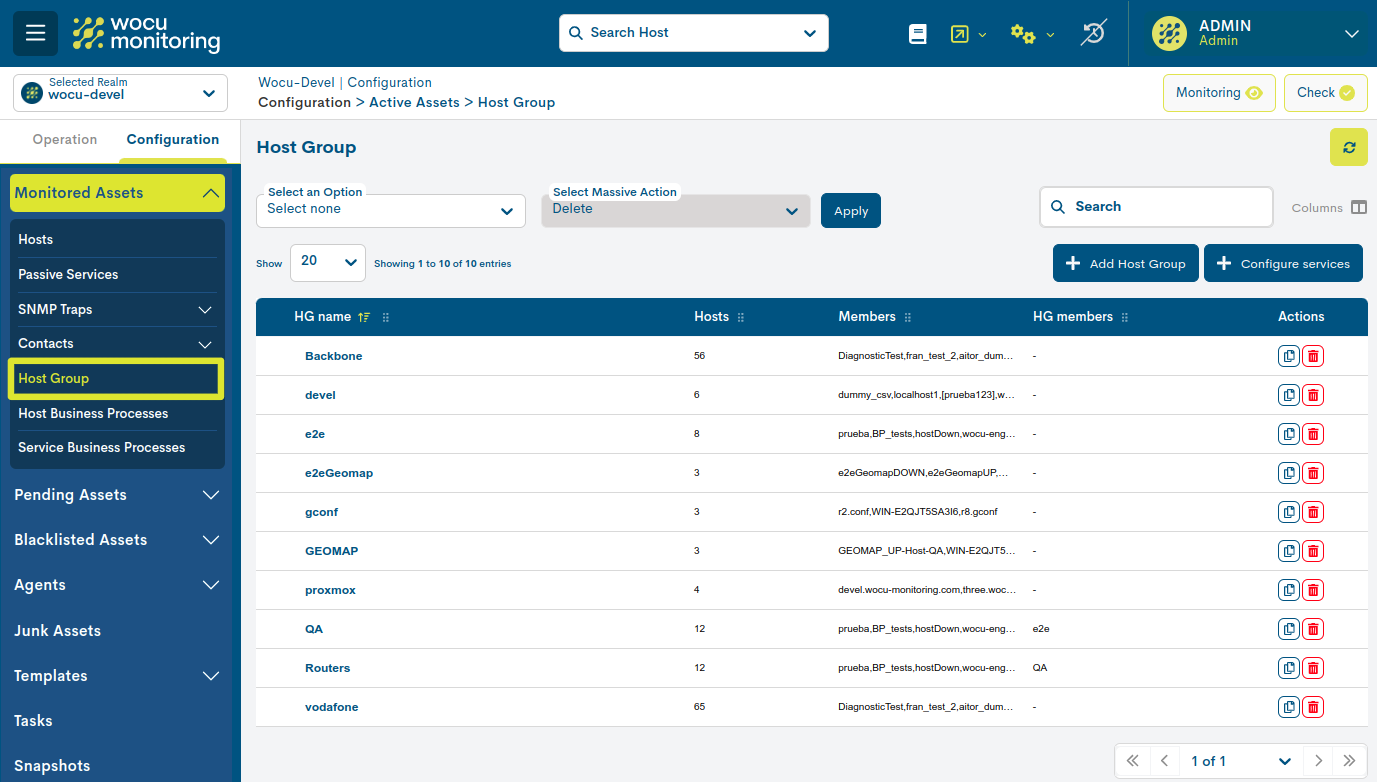Click Configure services button
1377x782 pixels.
1283,263
